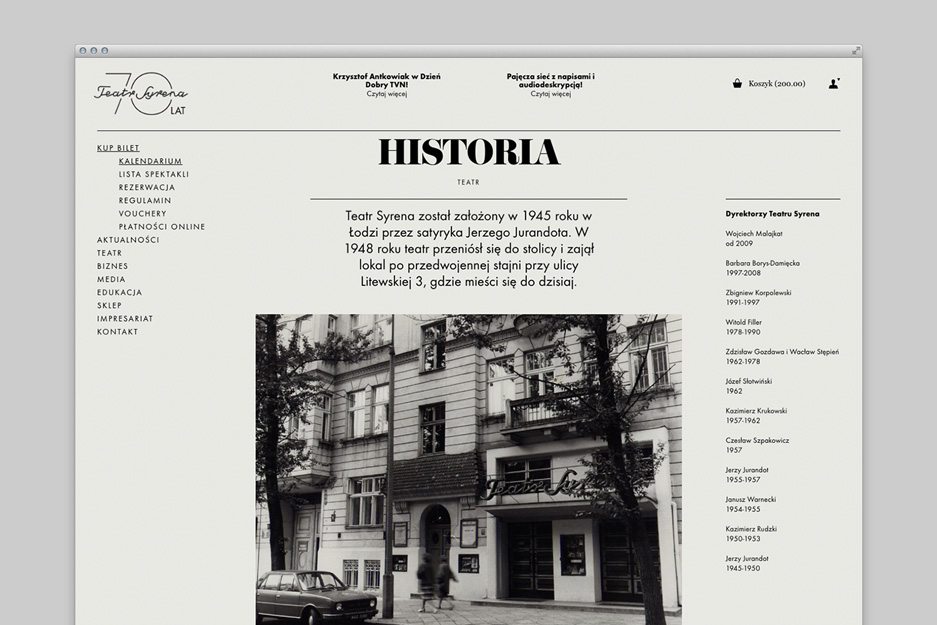
Task: Open the shopping basket icon
Action: 737,84
